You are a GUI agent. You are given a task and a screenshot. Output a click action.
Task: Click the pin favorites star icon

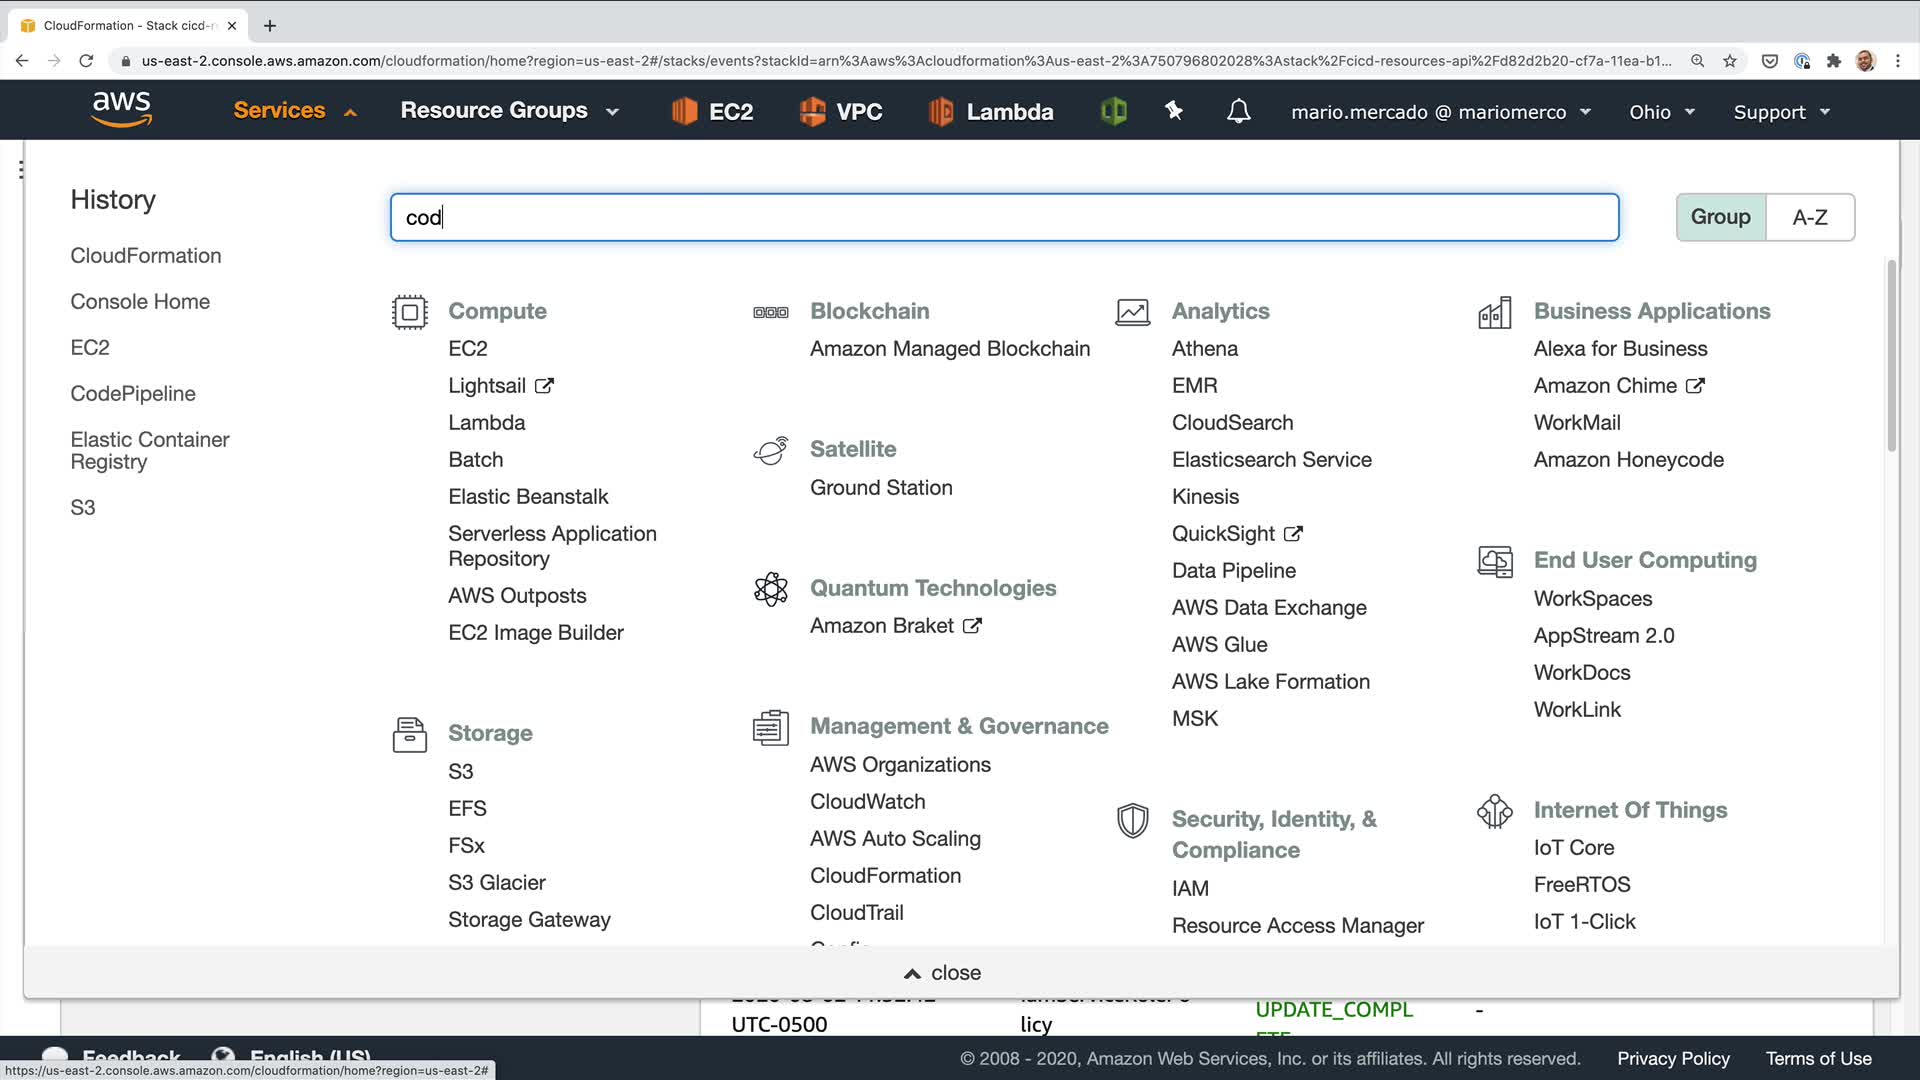point(1174,111)
